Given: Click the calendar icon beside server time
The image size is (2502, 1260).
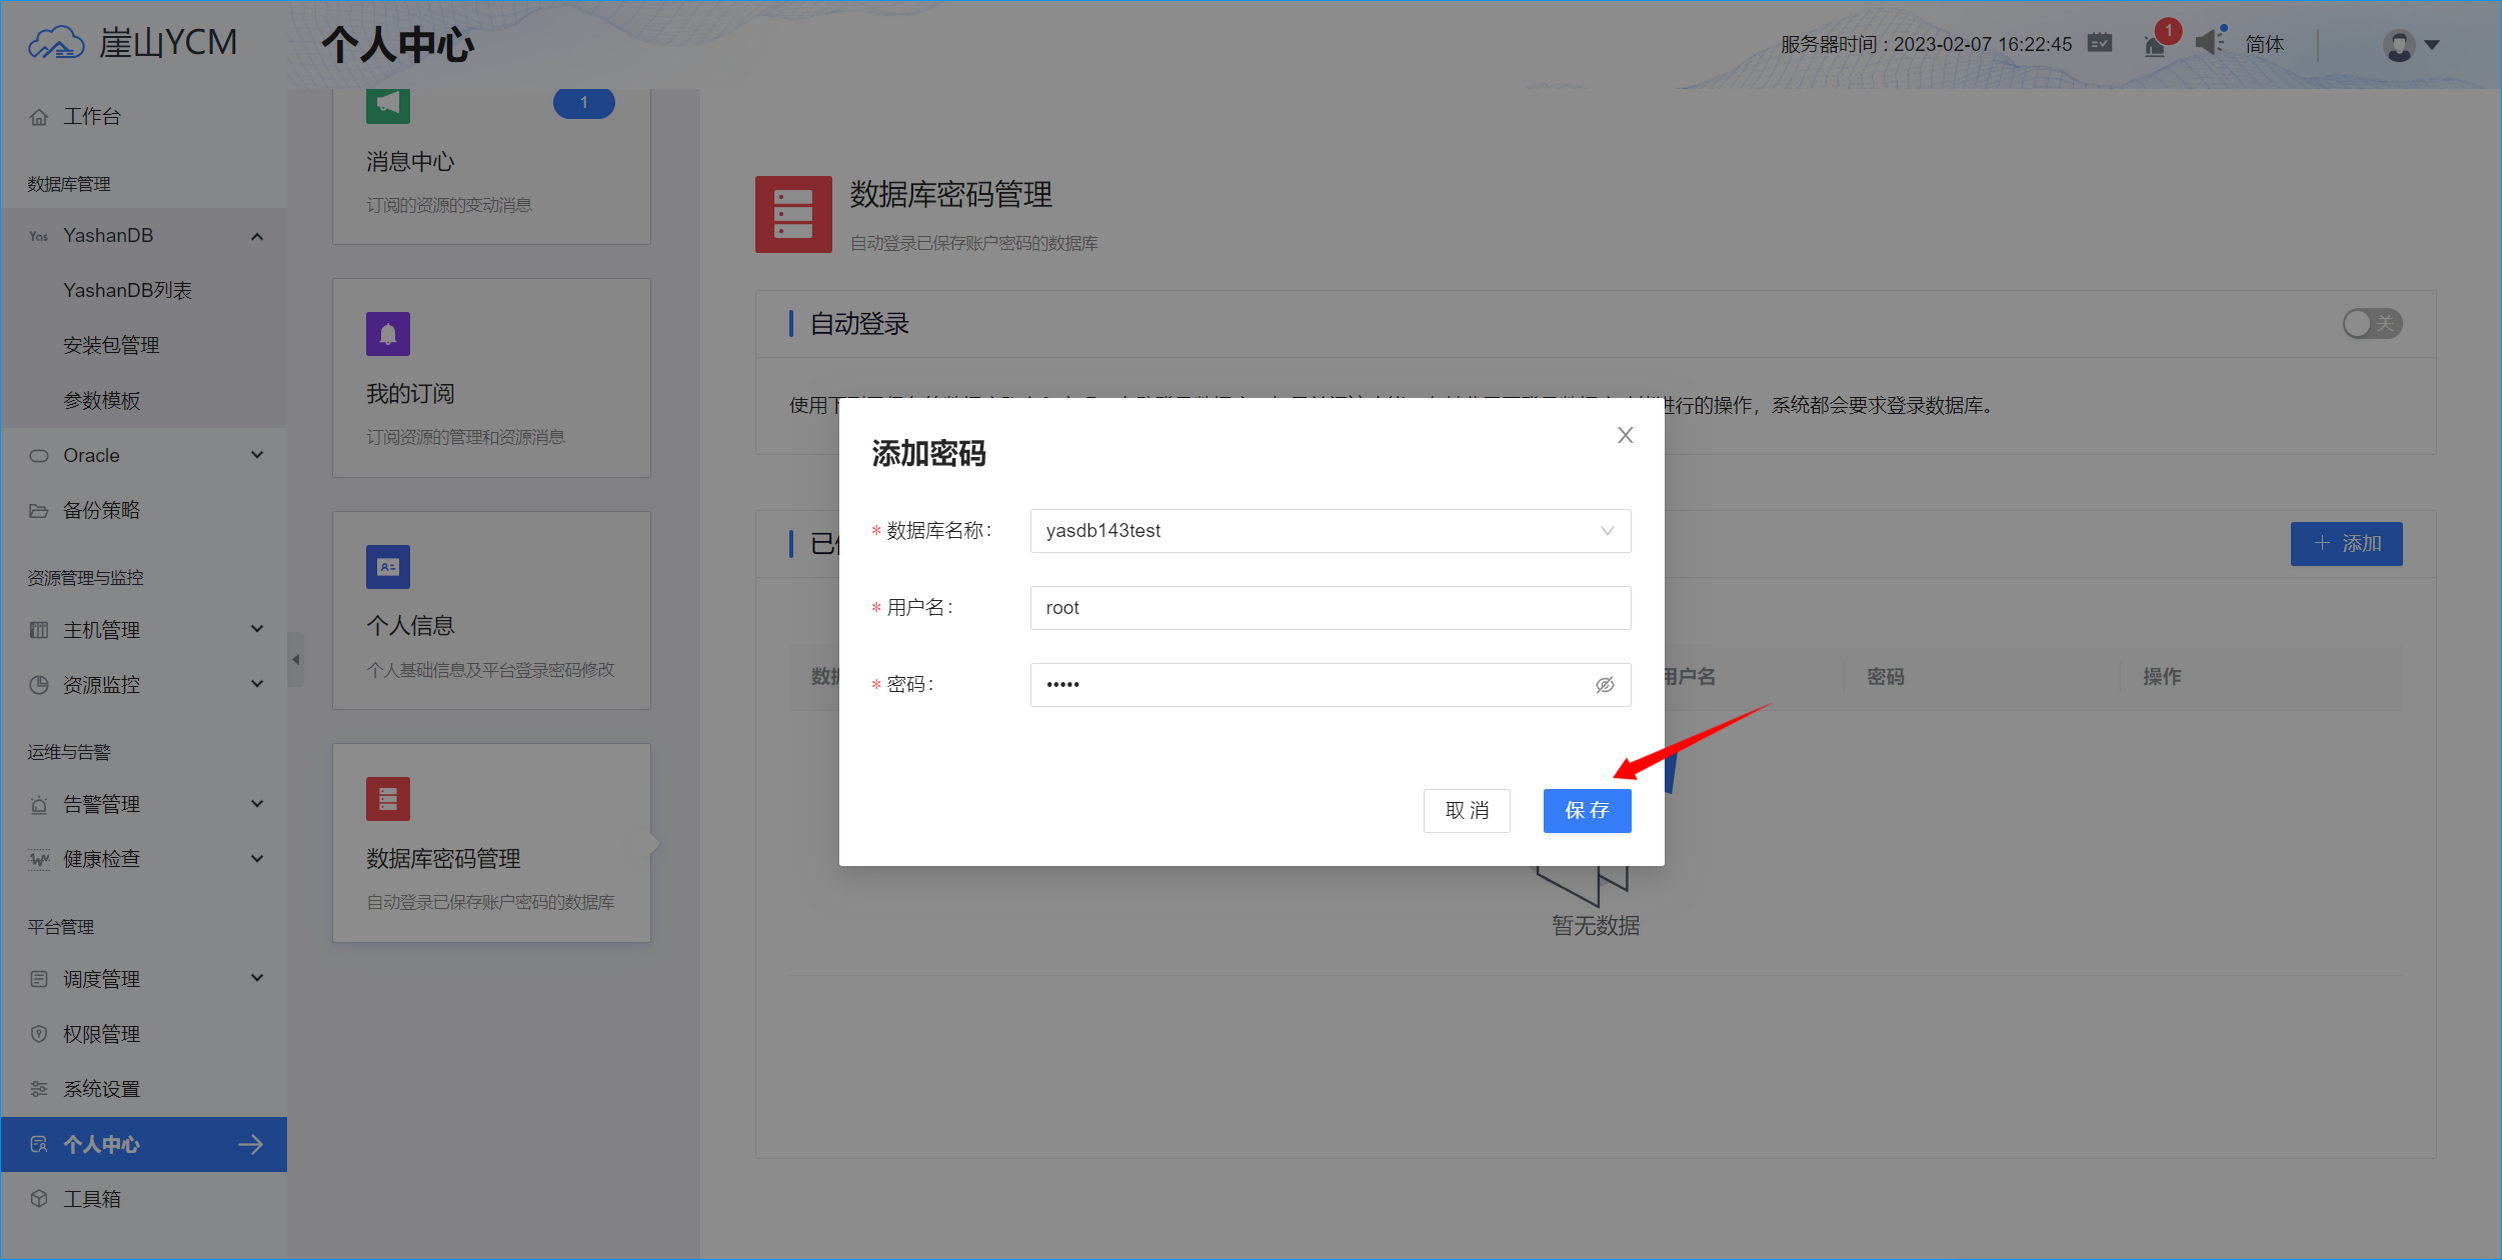Looking at the screenshot, I should pos(2100,43).
